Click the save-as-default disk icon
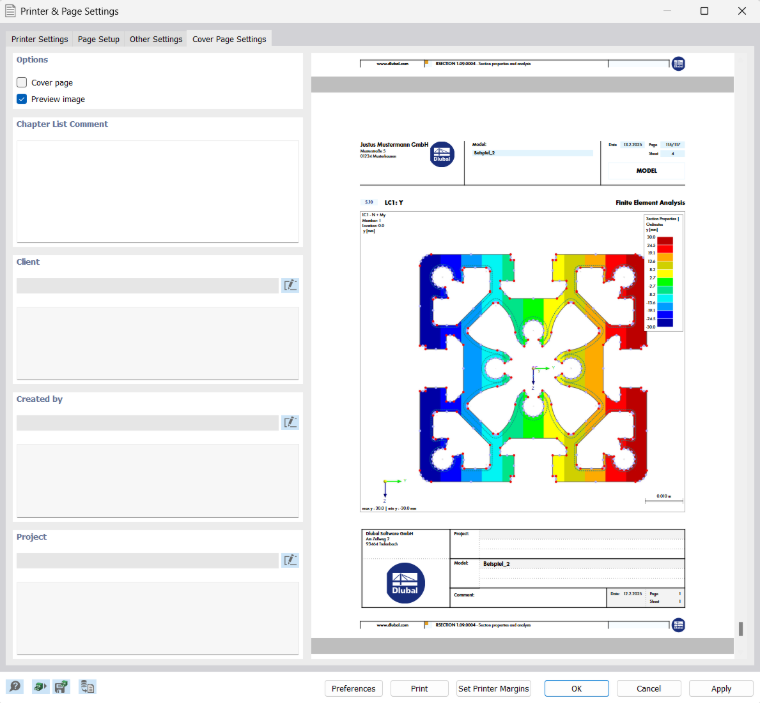This screenshot has height=703, width=760. [62, 687]
